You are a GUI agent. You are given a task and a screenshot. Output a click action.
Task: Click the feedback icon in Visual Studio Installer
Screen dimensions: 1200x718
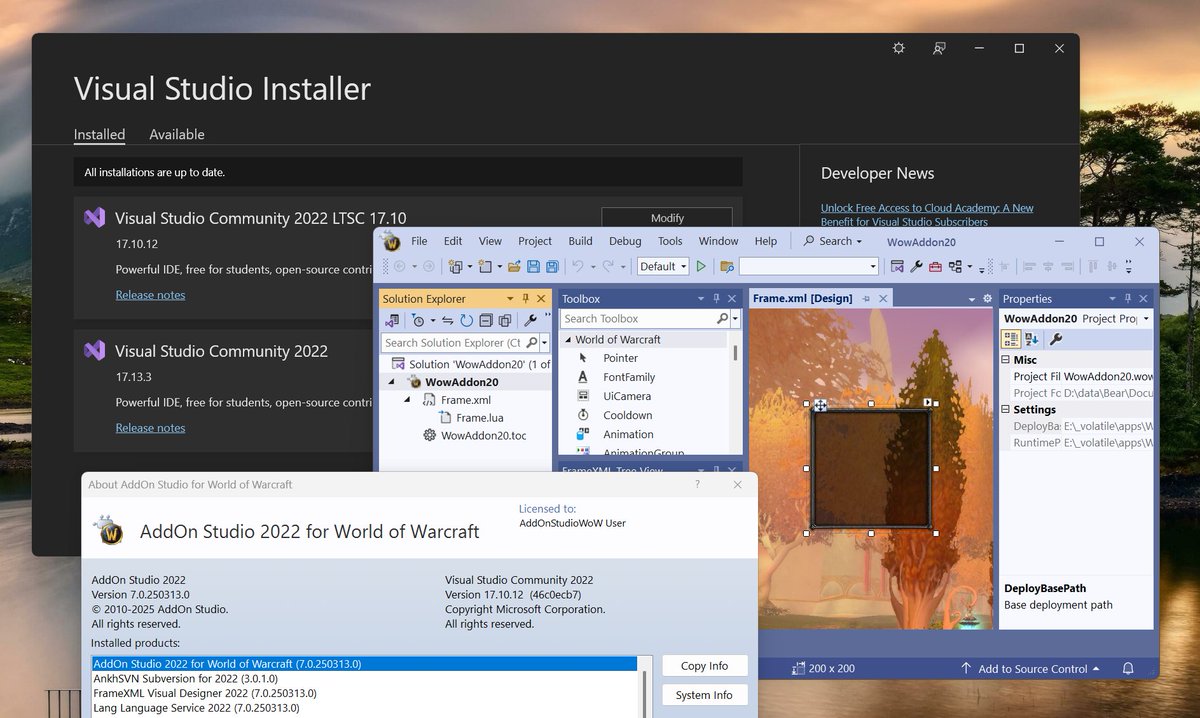coord(939,48)
